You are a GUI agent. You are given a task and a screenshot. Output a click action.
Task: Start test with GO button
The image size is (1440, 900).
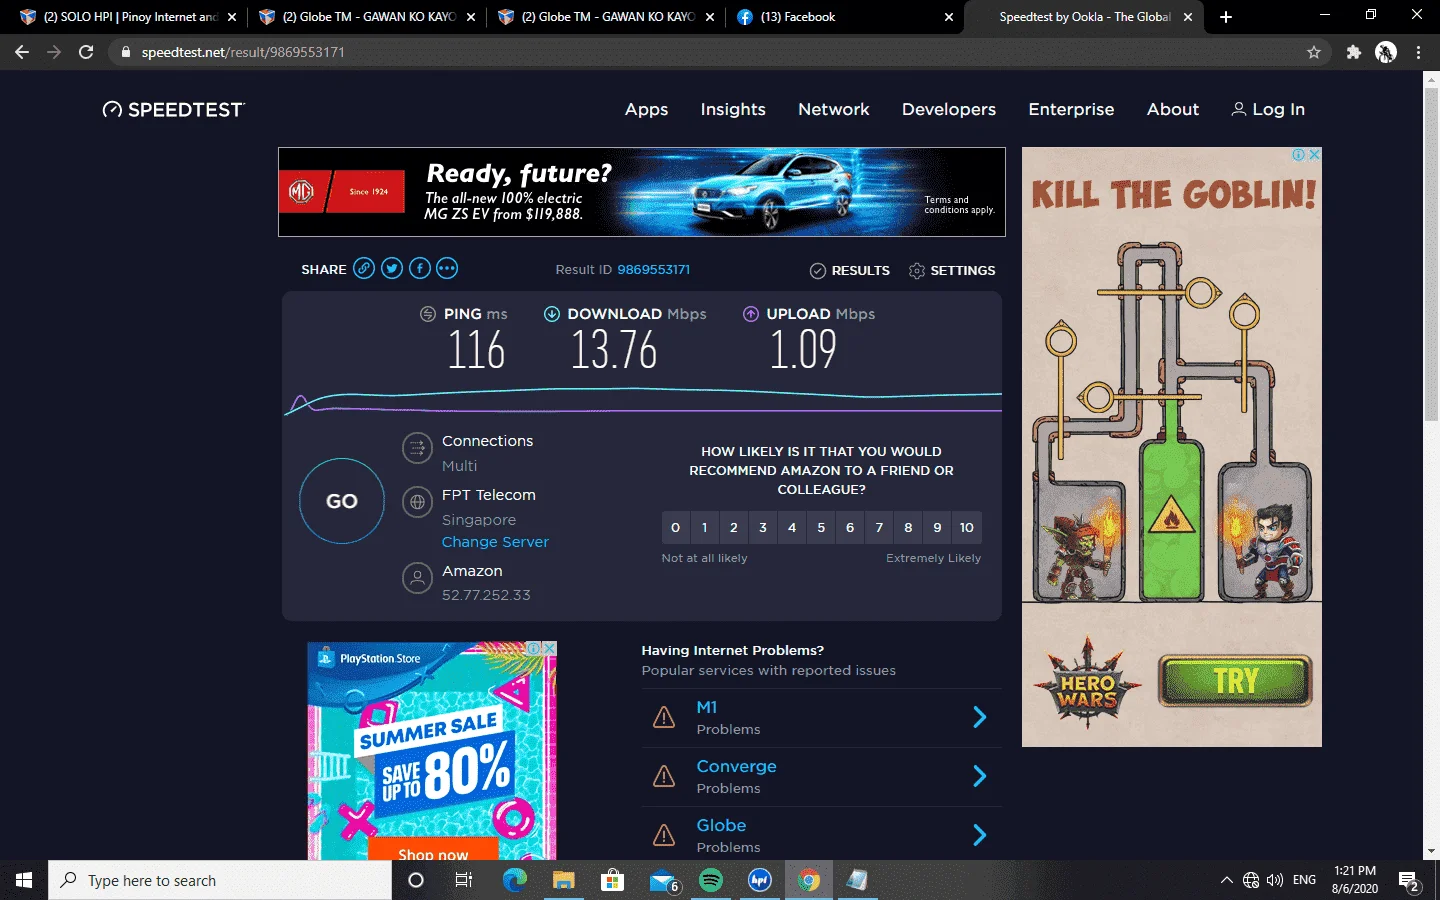[x=342, y=501]
